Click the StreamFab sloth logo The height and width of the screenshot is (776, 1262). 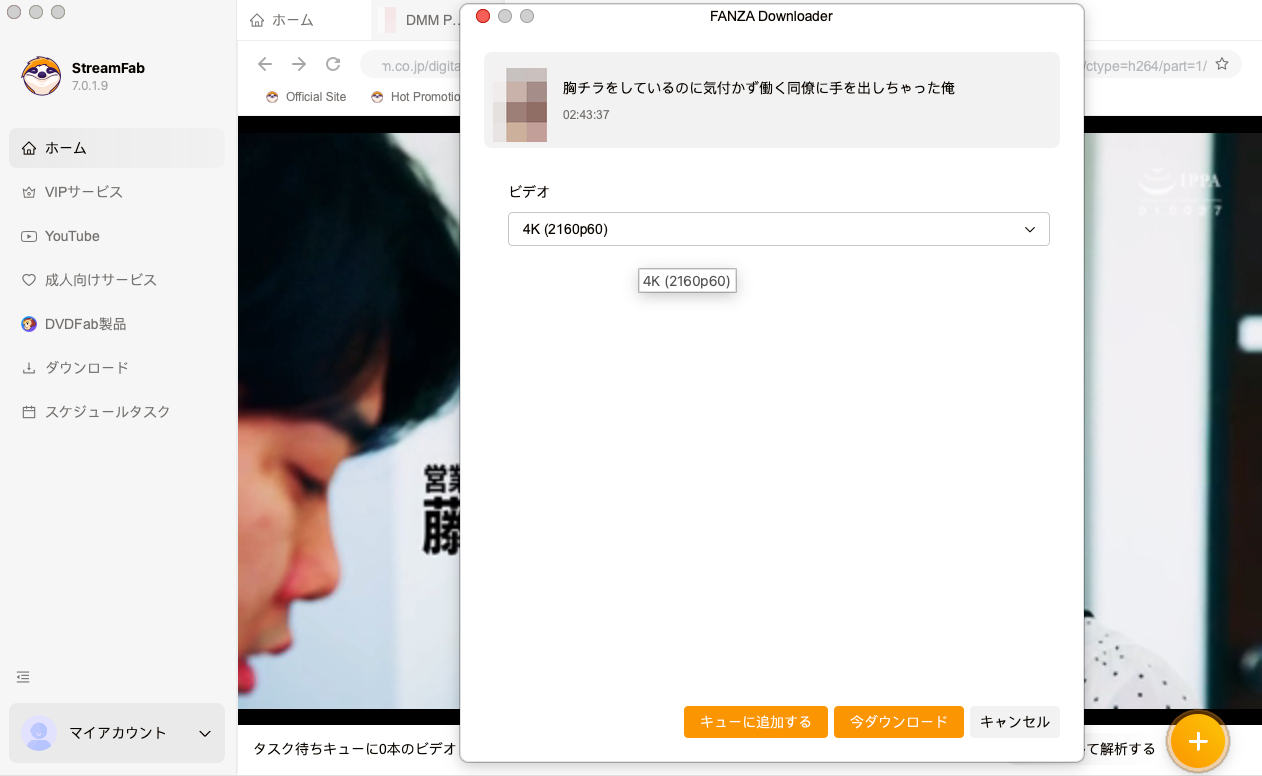tap(41, 76)
